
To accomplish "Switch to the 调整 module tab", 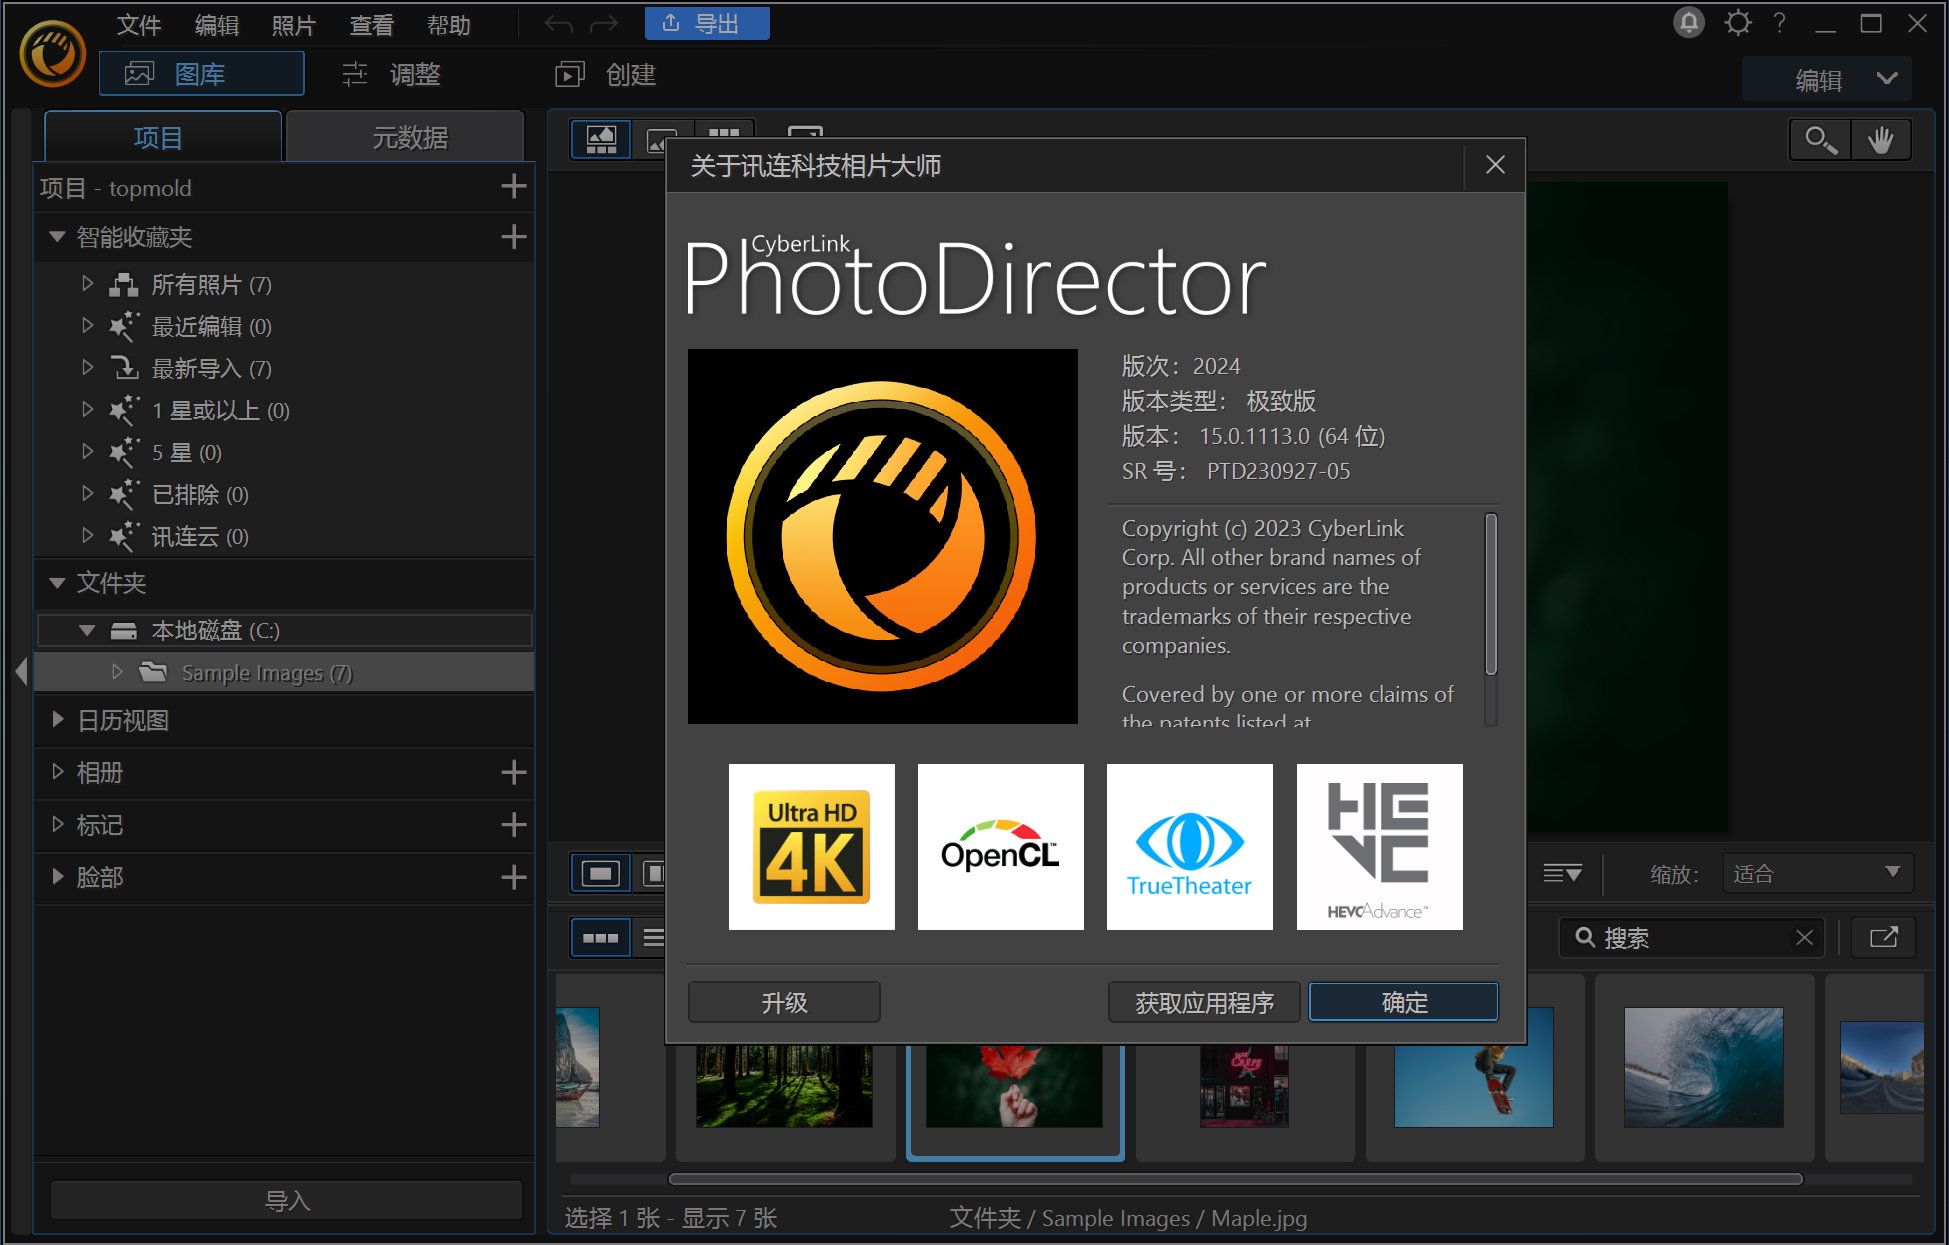I will pyautogui.click(x=392, y=74).
